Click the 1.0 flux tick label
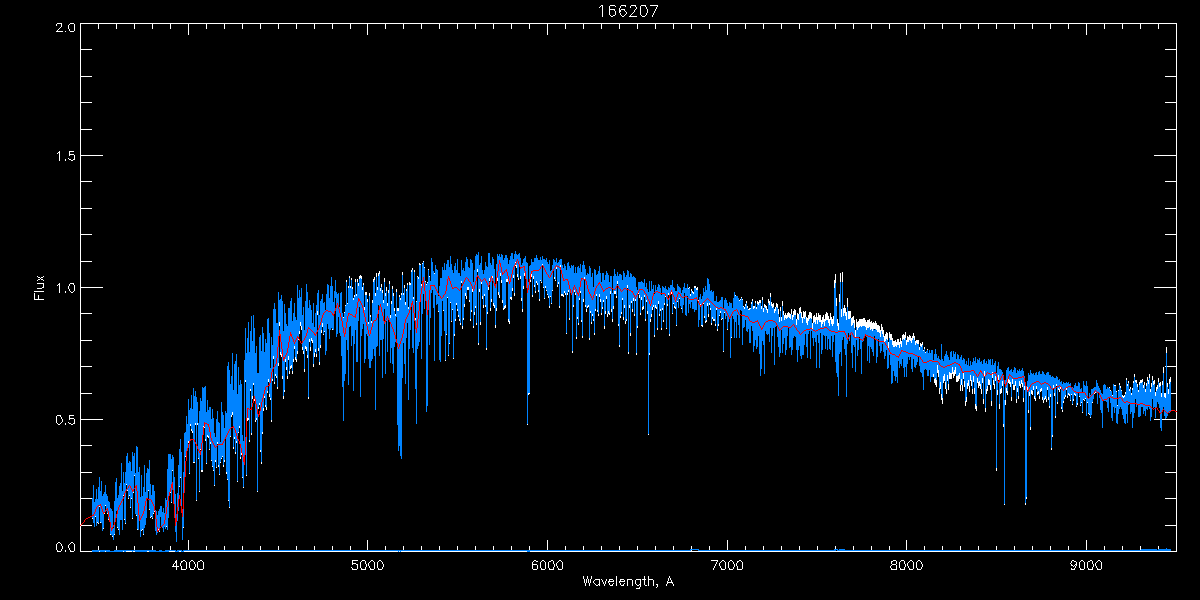1200x600 pixels. (x=66, y=288)
